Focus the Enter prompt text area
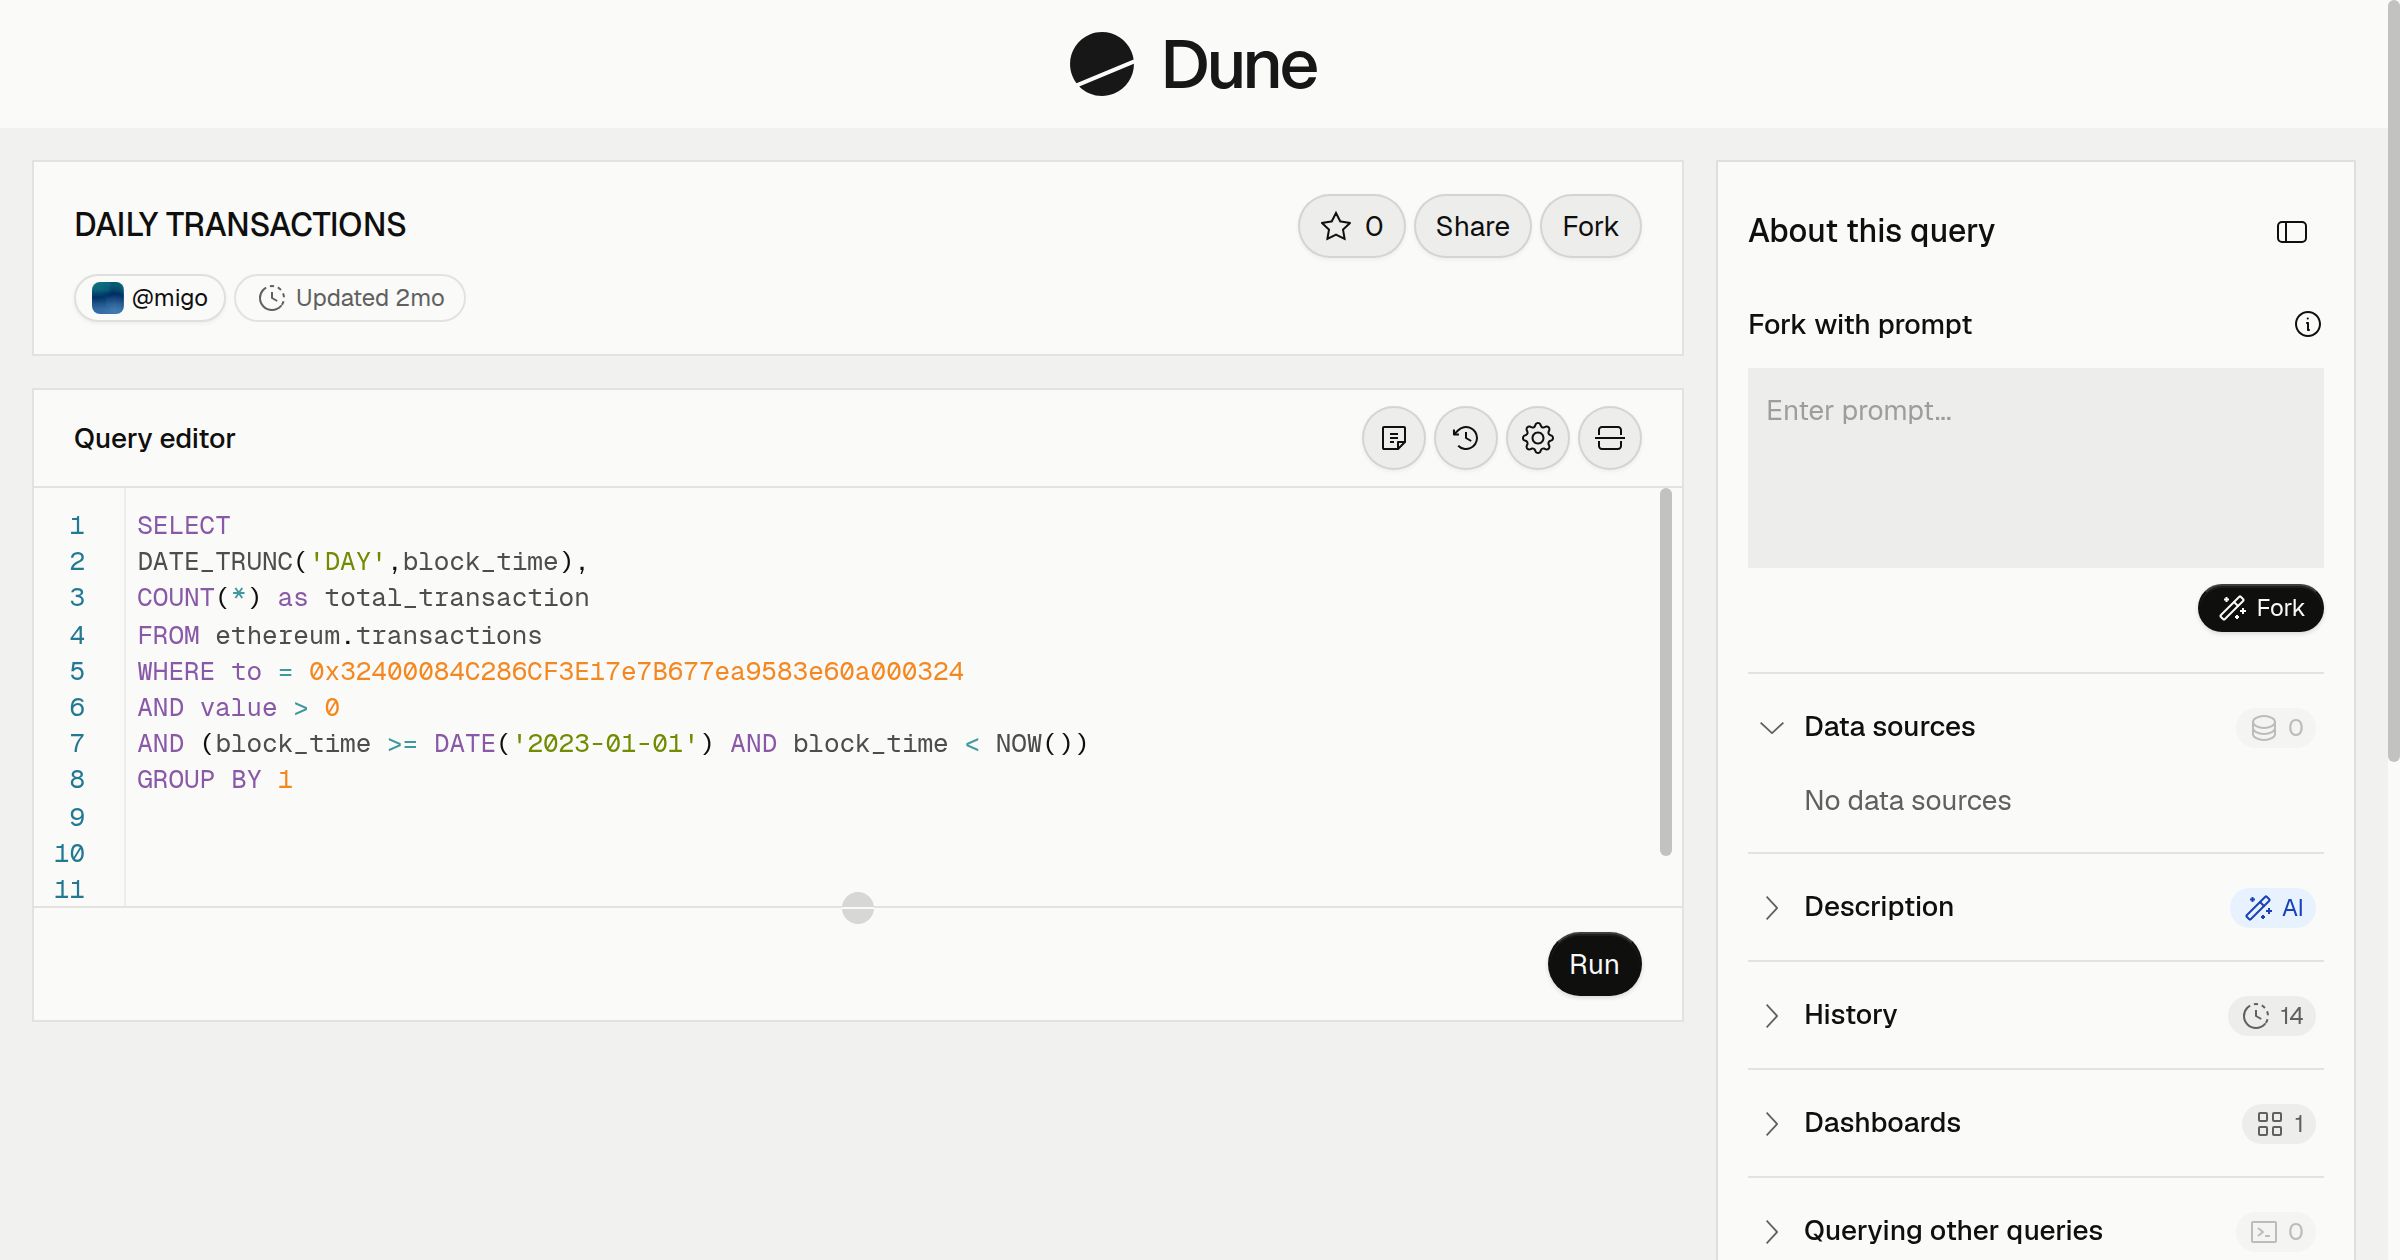This screenshot has width=2400, height=1260. click(2035, 468)
